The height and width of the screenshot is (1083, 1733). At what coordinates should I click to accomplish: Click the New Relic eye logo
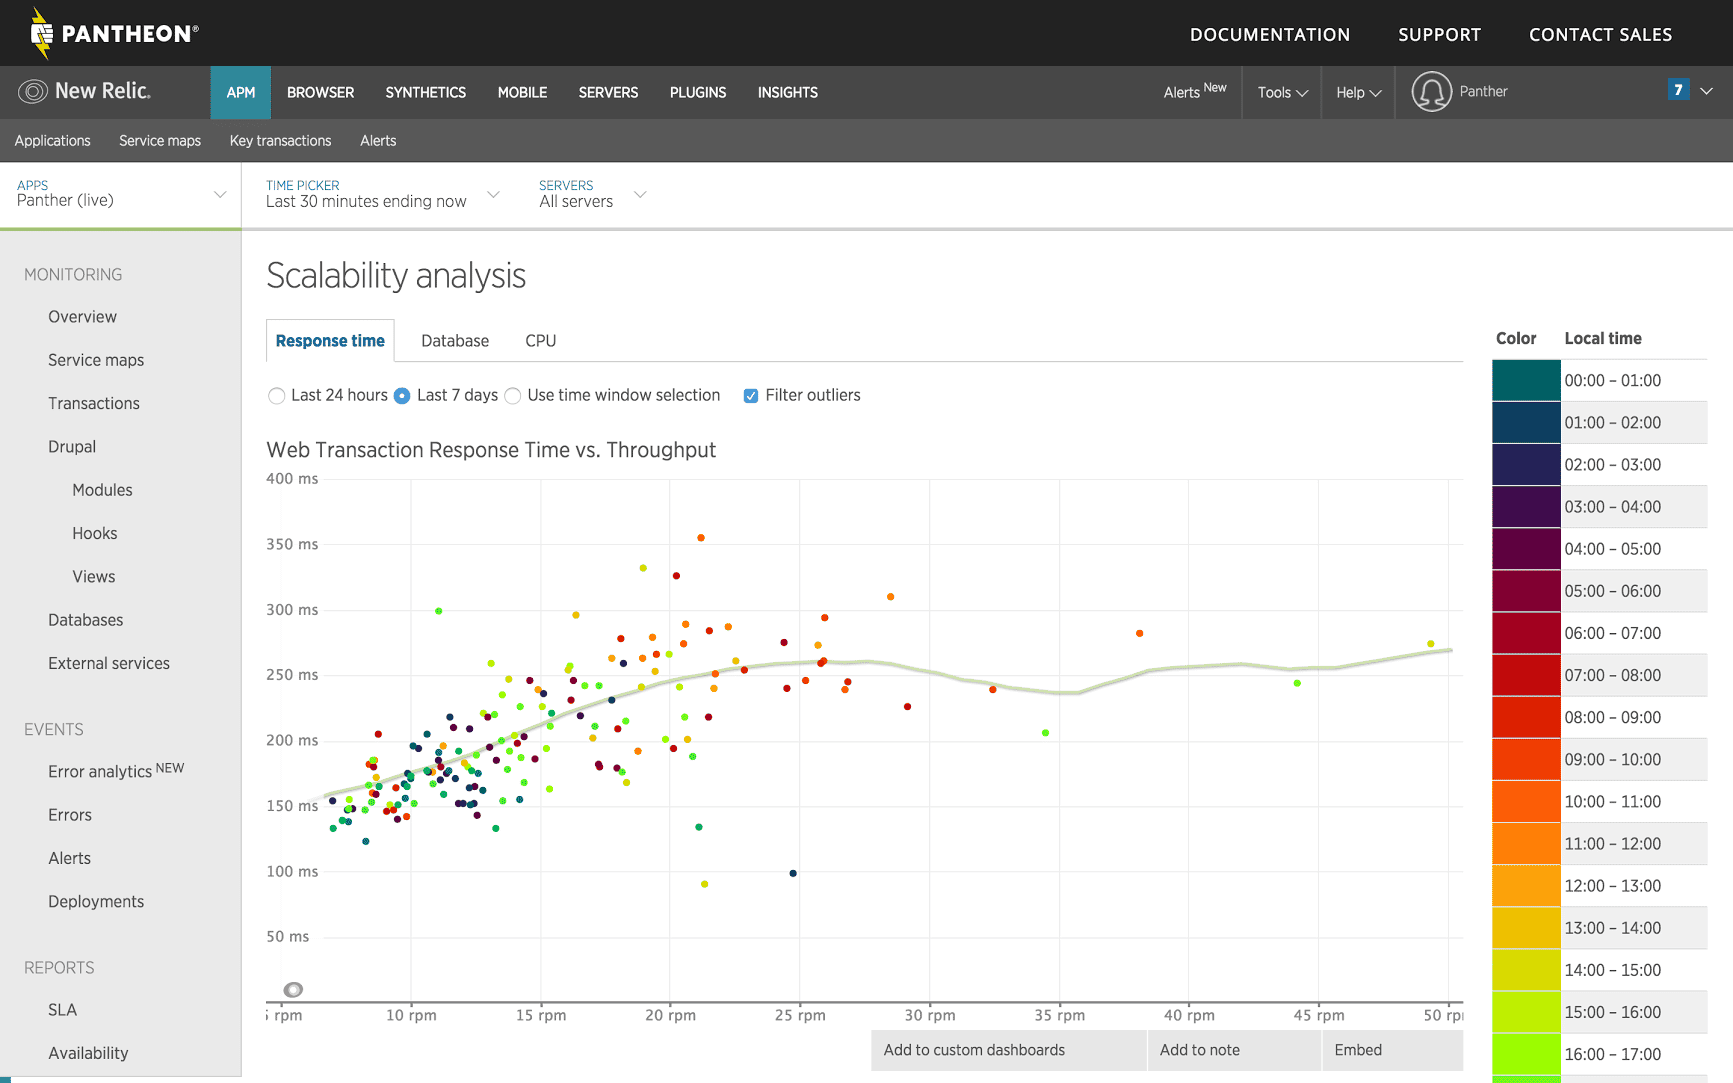(x=33, y=92)
